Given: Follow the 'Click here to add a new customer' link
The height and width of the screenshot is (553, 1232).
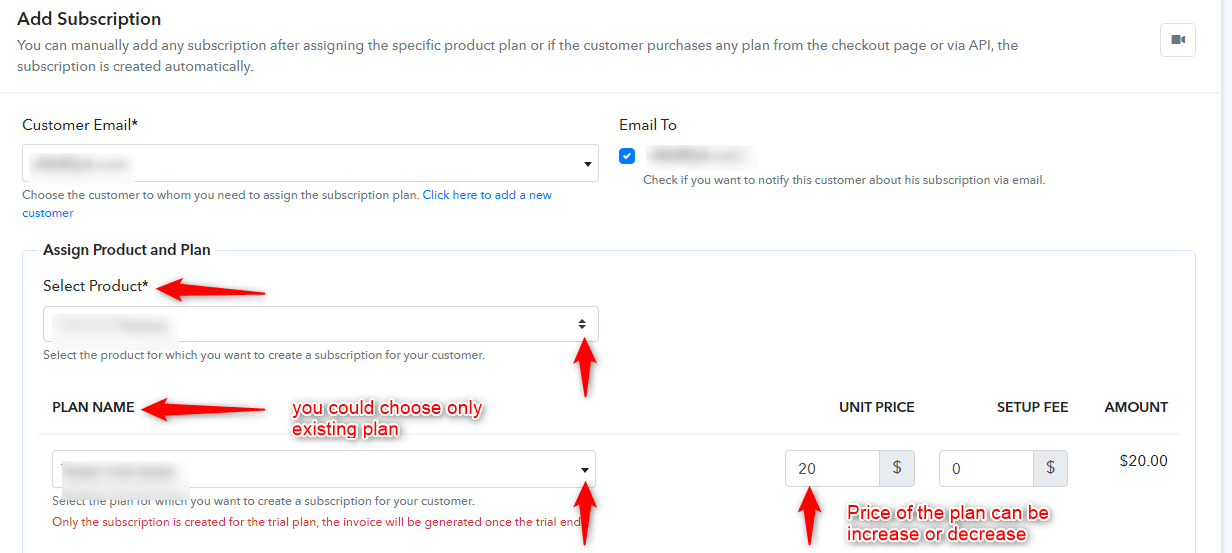Looking at the screenshot, I should point(287,204).
